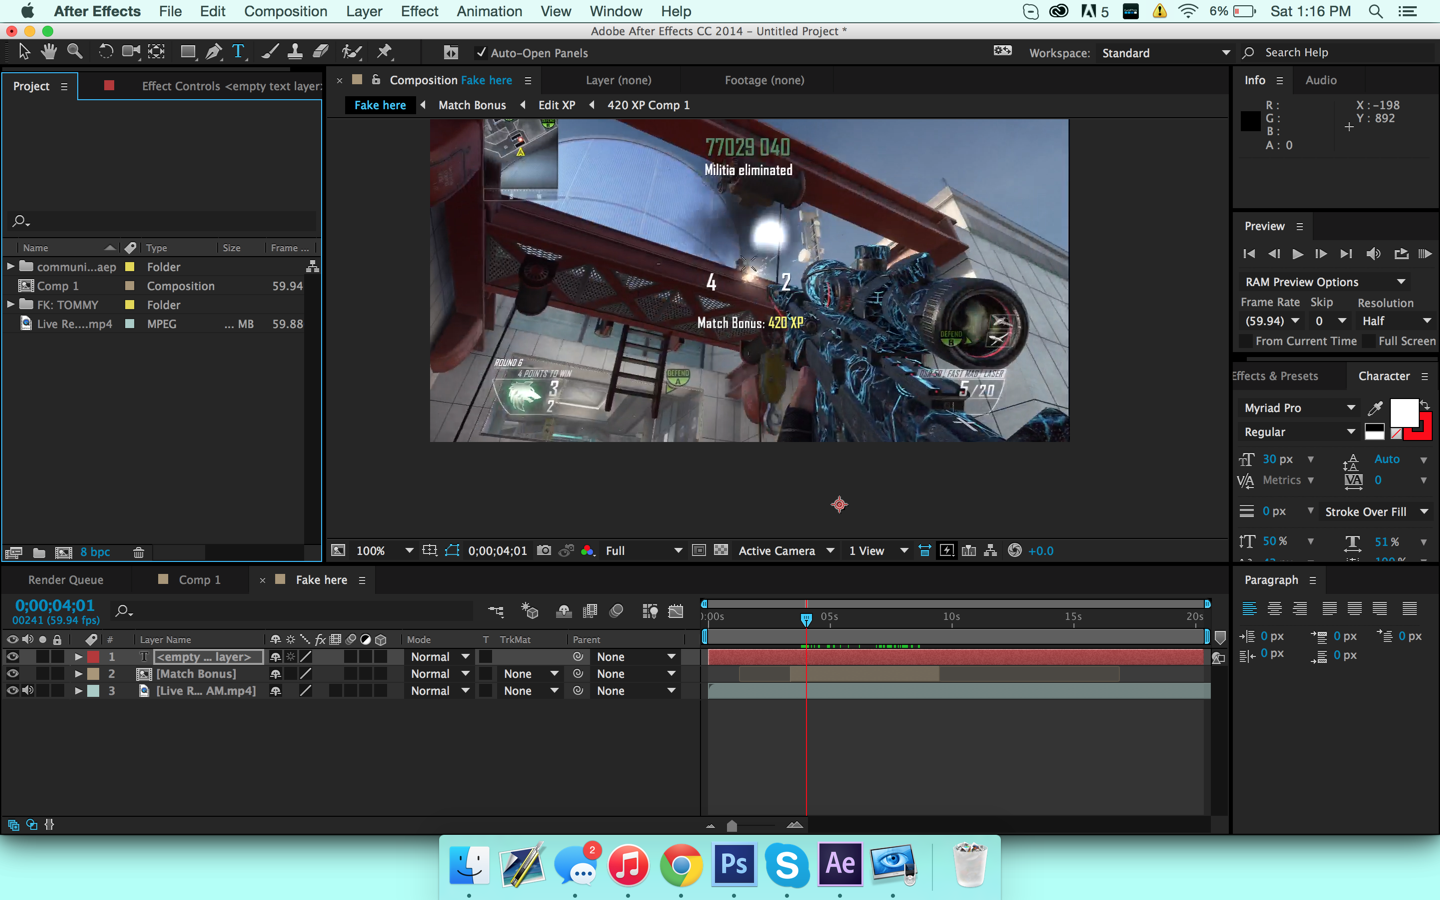Enable the From Current Time checkbox

(1246, 341)
